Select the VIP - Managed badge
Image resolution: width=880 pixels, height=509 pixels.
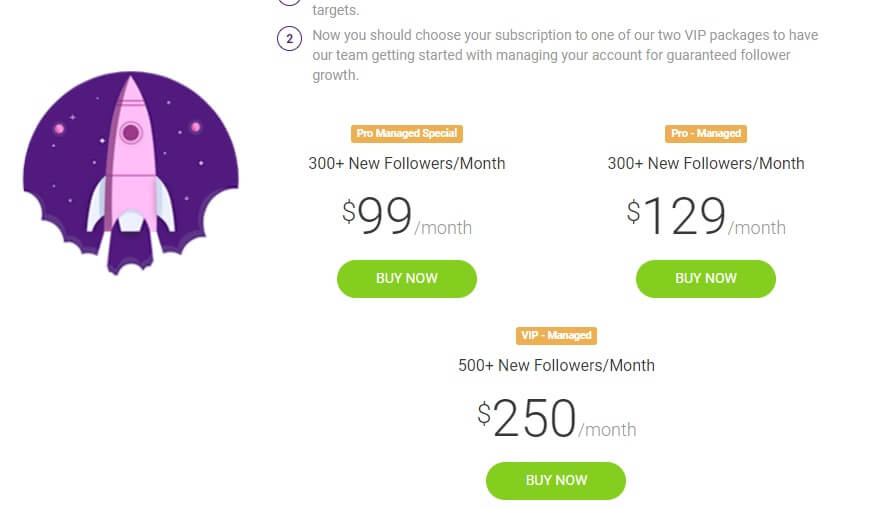pos(556,335)
